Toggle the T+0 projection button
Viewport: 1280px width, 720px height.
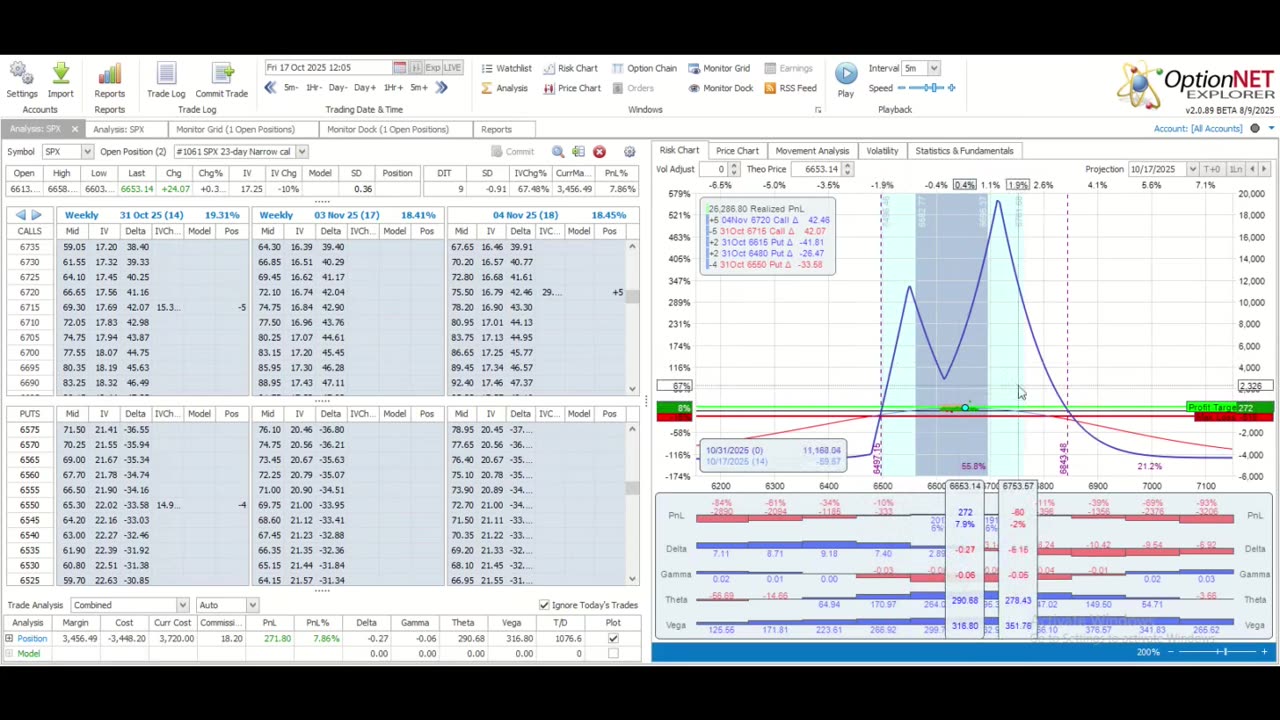(x=1212, y=169)
